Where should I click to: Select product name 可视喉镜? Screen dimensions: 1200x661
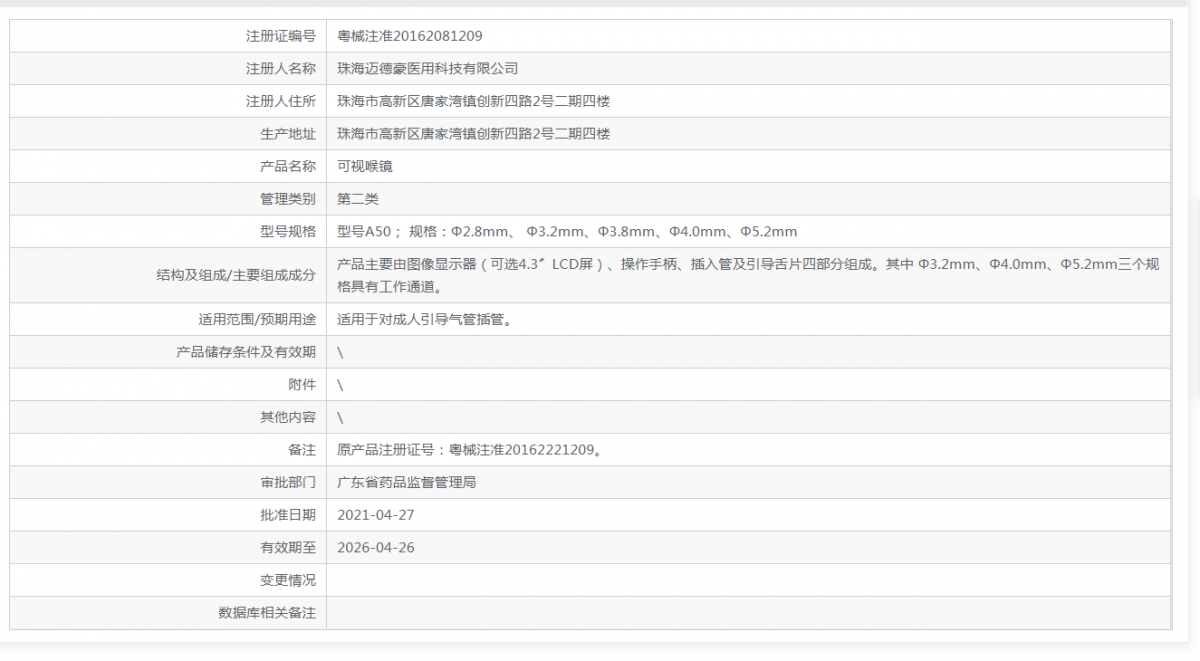[365, 167]
